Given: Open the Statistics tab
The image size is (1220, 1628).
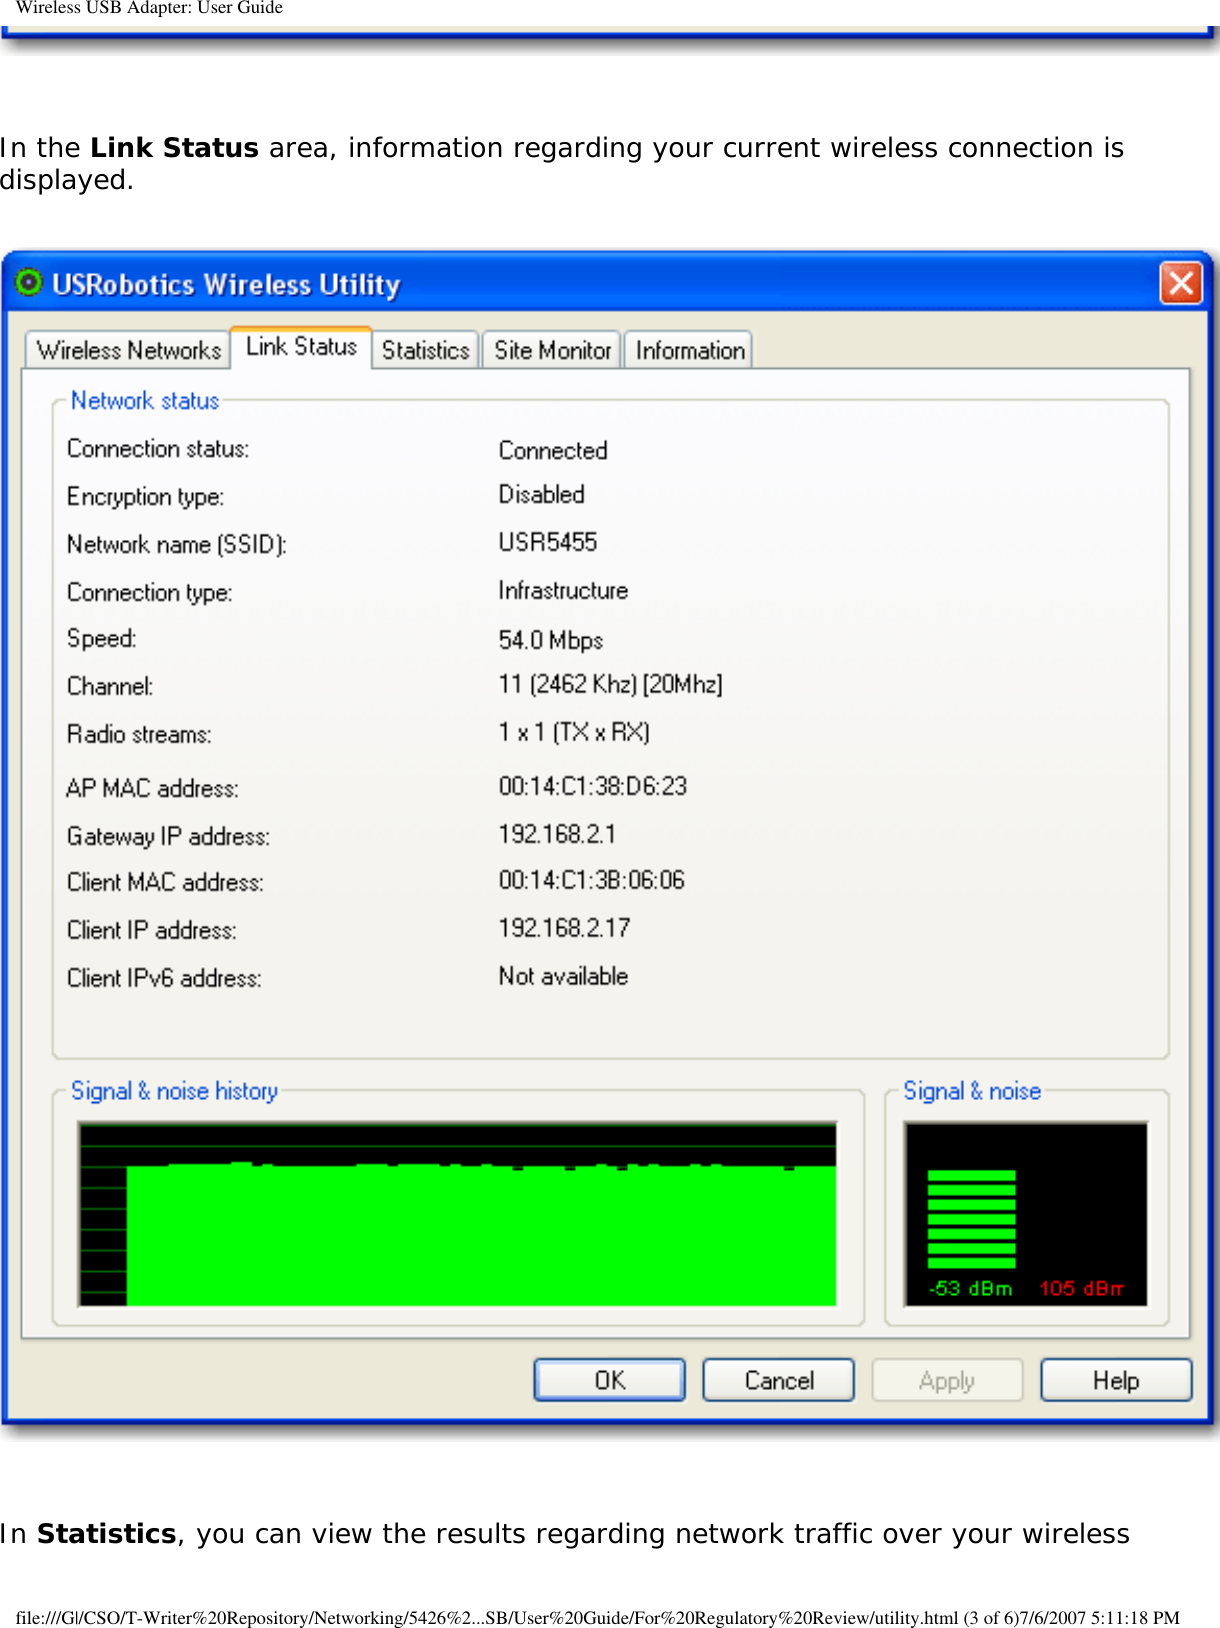Looking at the screenshot, I should tap(426, 350).
